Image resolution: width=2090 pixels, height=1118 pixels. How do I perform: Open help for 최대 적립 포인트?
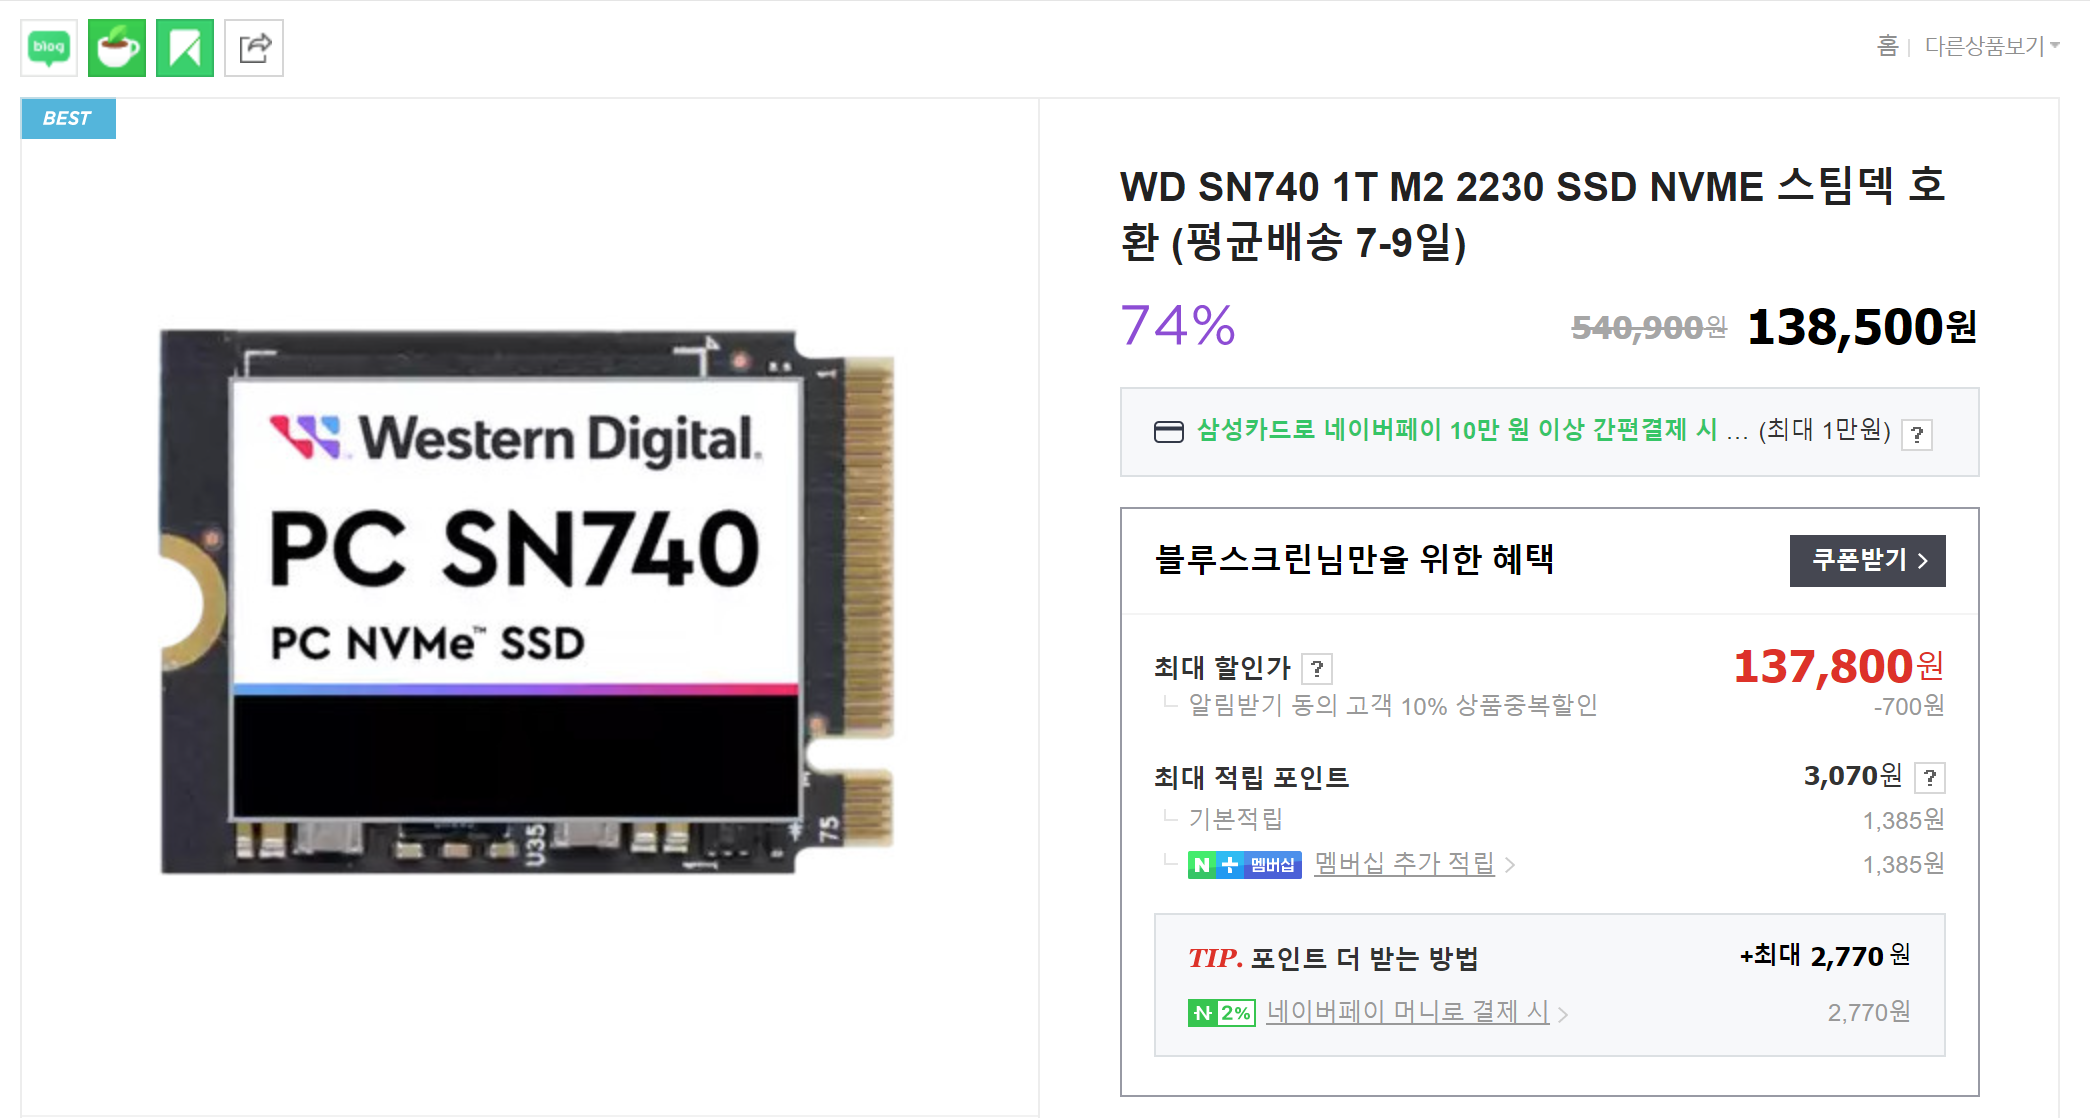pyautogui.click(x=1930, y=777)
